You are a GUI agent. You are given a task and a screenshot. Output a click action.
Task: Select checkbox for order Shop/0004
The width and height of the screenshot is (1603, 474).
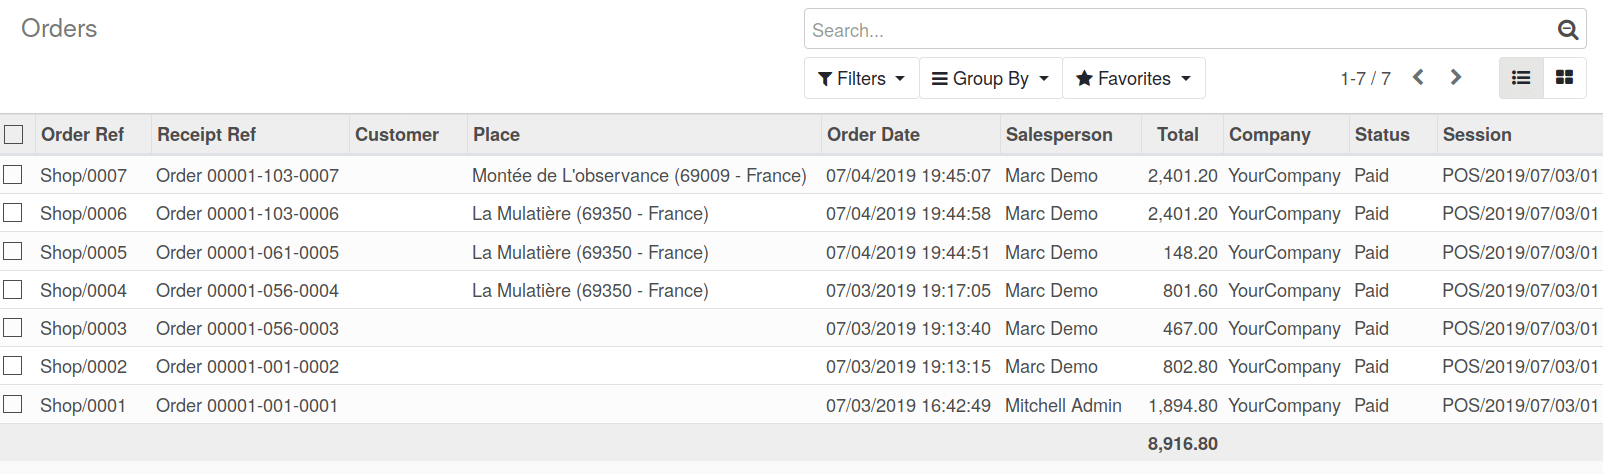[13, 290]
